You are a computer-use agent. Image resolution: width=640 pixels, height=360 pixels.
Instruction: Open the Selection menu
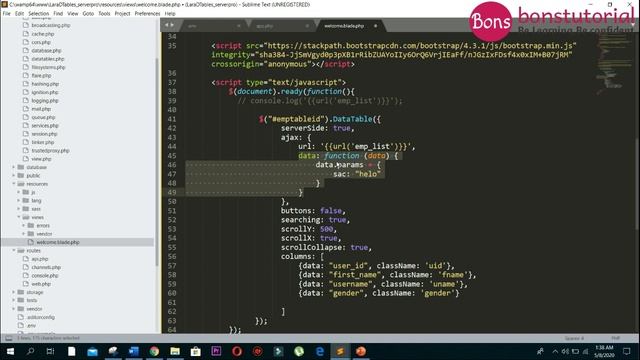[39, 13]
